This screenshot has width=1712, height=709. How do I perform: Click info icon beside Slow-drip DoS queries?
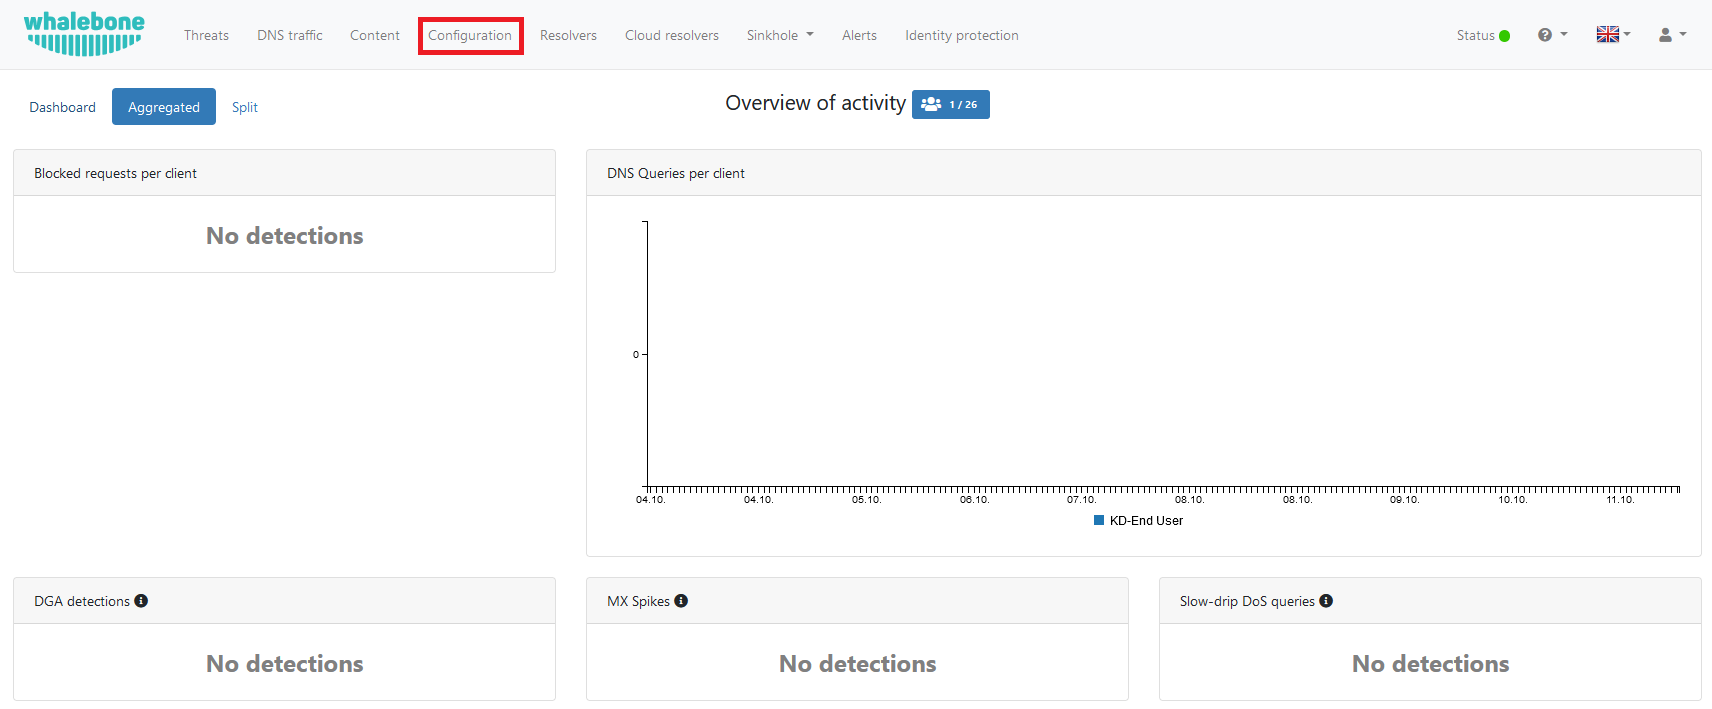[x=1326, y=601]
